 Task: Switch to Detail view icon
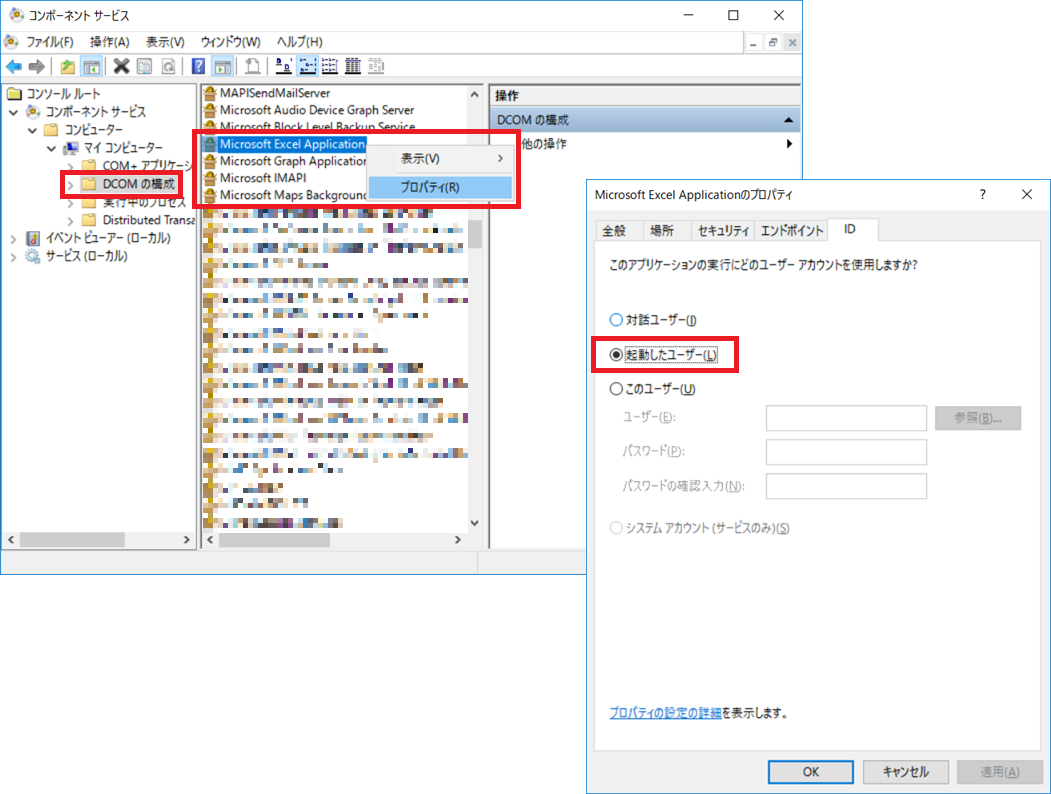coord(353,66)
